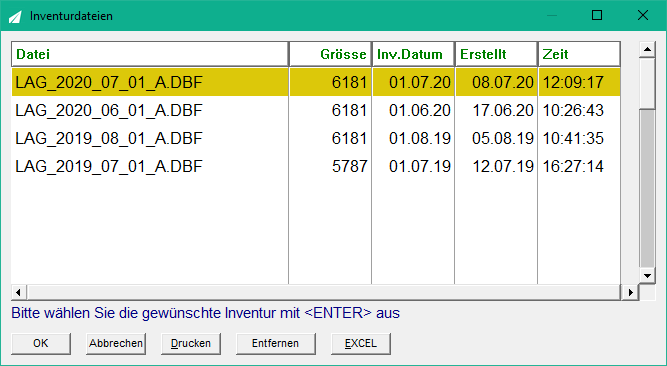Select file LAG_2019_08_01_A.DBF
This screenshot has height=366, width=667.
click(109, 138)
